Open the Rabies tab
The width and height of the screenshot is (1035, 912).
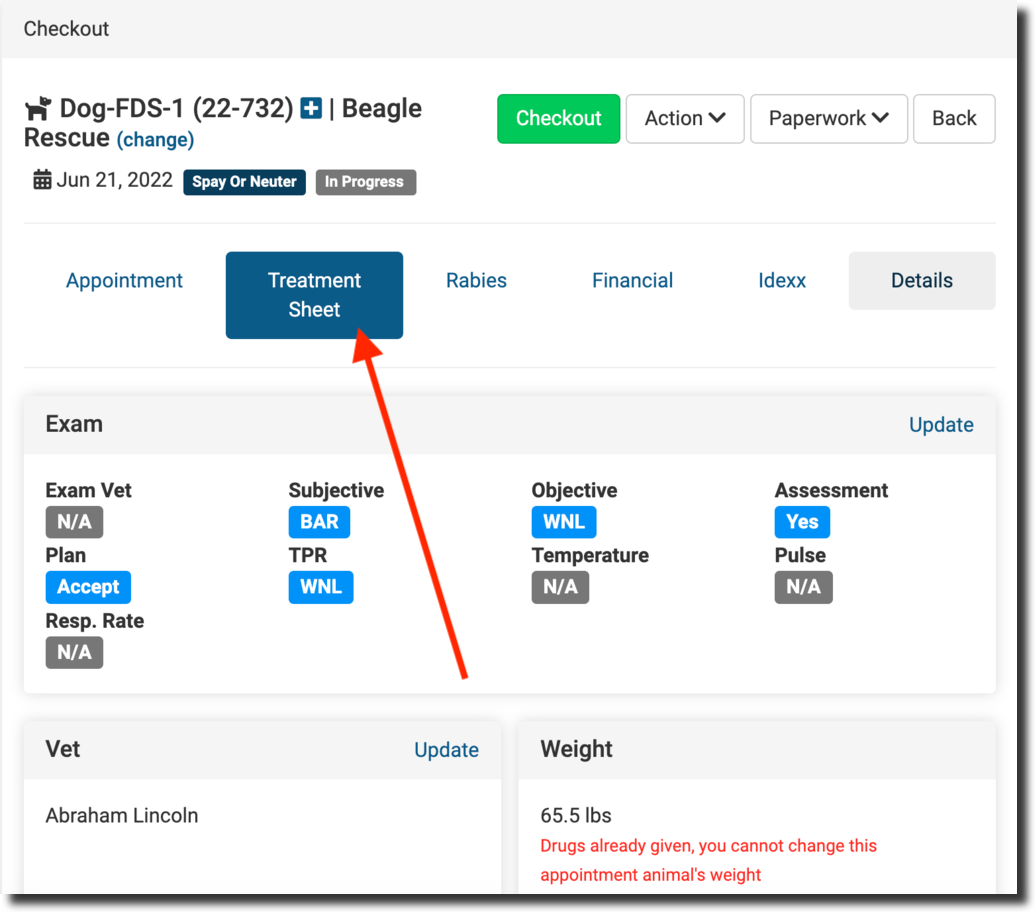point(476,281)
